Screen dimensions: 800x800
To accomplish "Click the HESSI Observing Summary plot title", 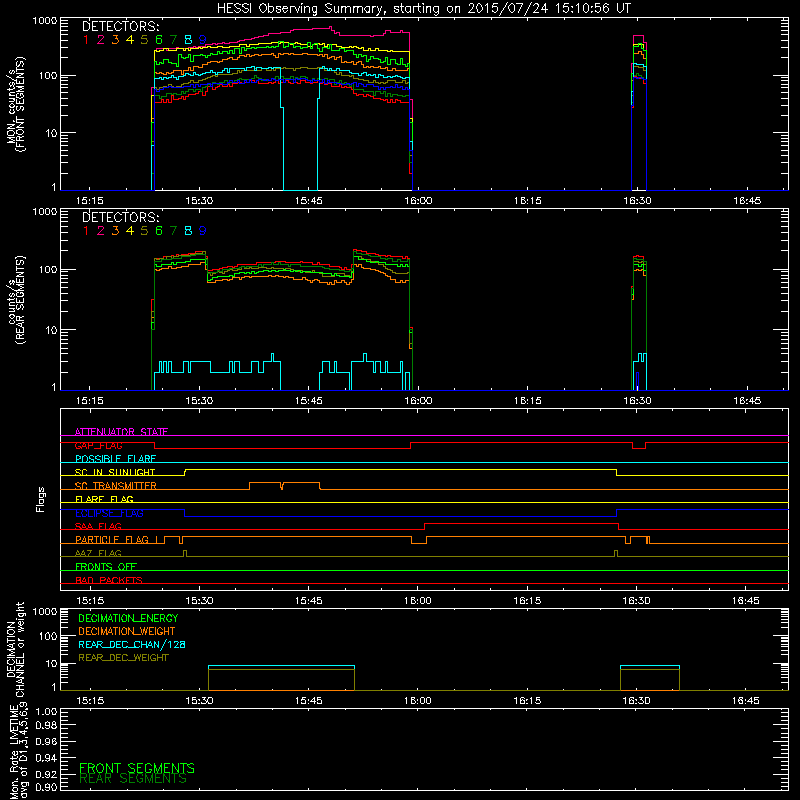I will coord(423,9).
